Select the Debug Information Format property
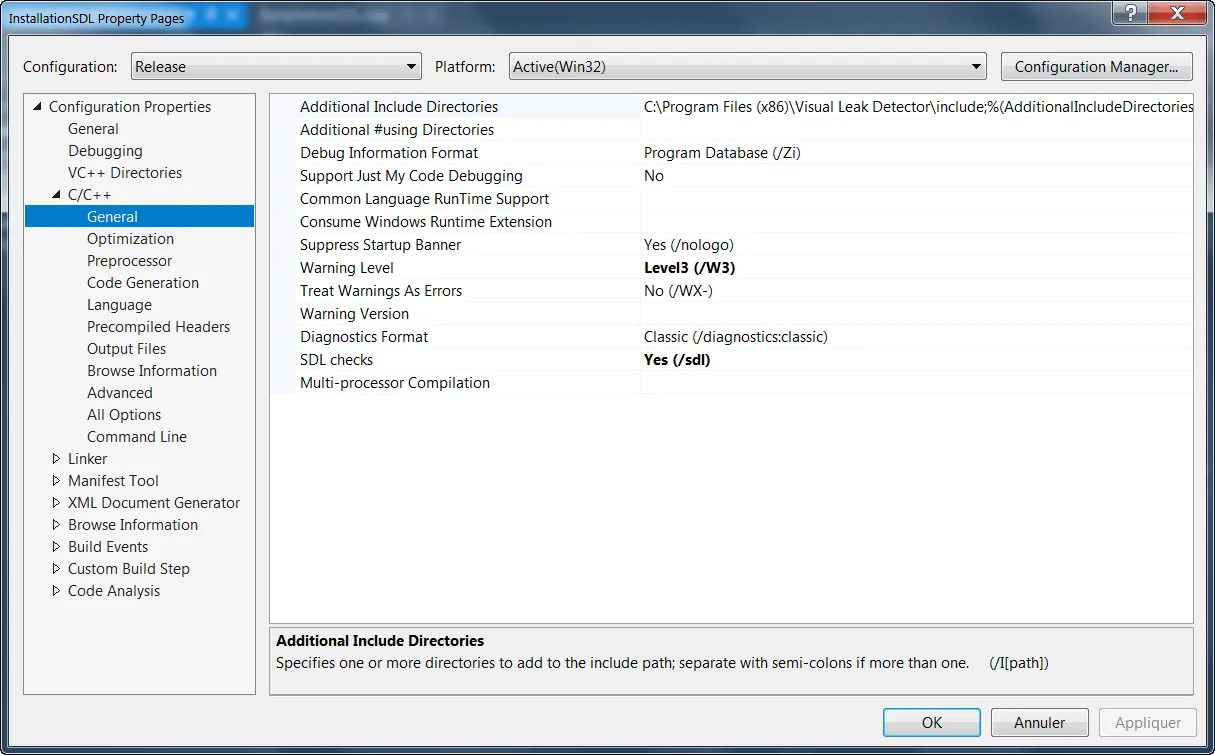This screenshot has width=1215, height=755. (x=389, y=153)
